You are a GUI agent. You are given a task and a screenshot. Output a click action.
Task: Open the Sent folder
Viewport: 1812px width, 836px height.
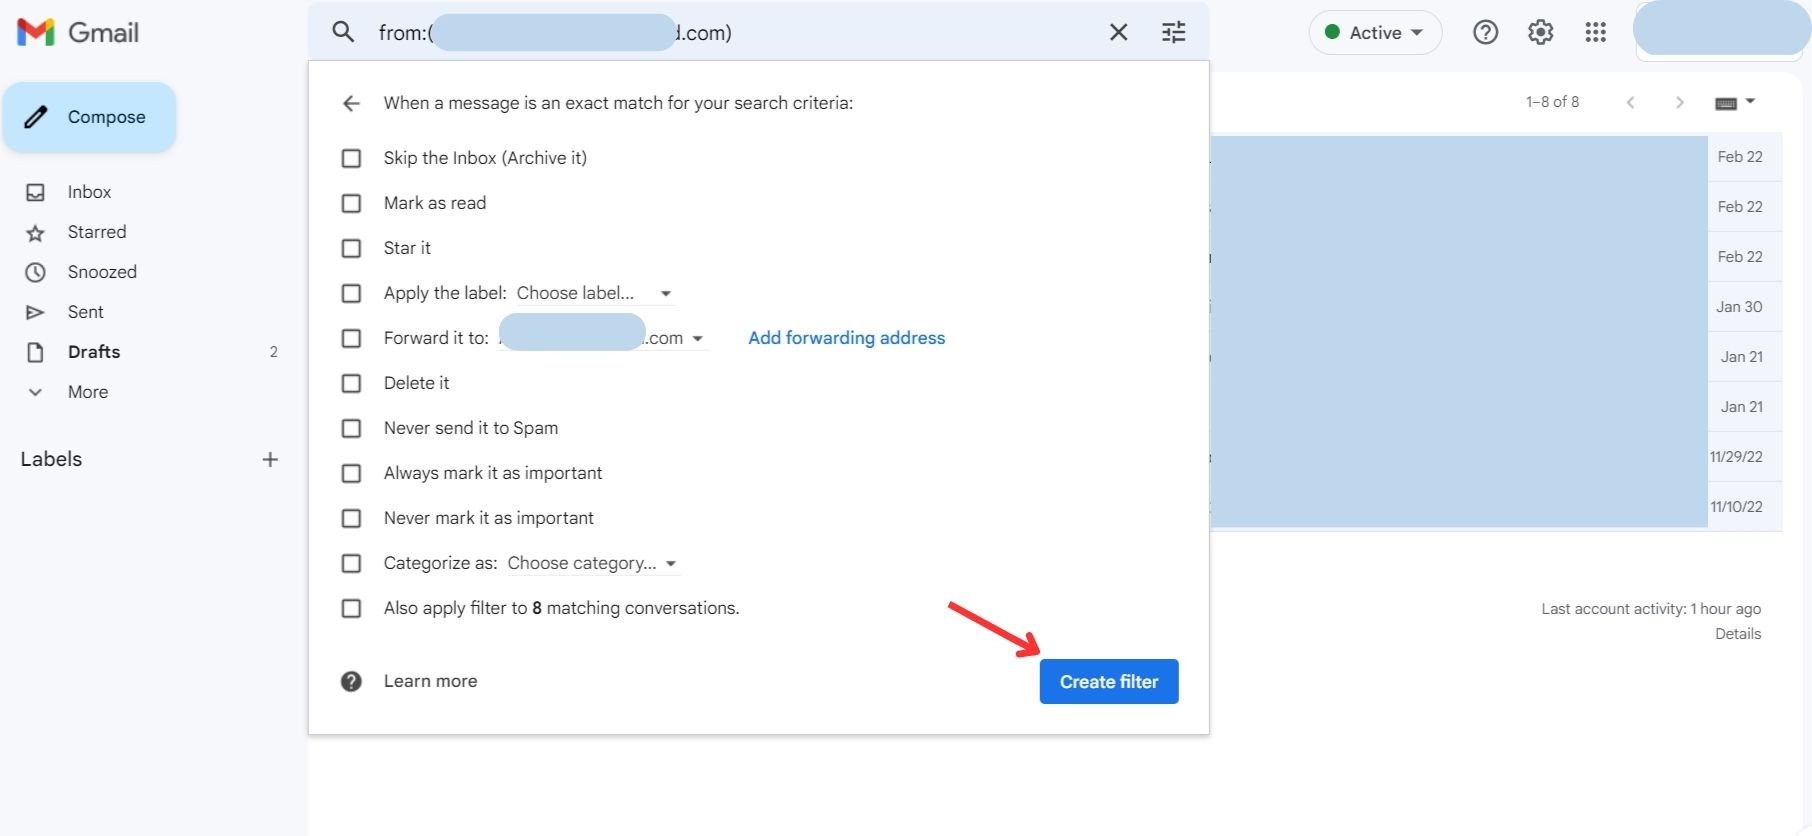click(x=85, y=312)
